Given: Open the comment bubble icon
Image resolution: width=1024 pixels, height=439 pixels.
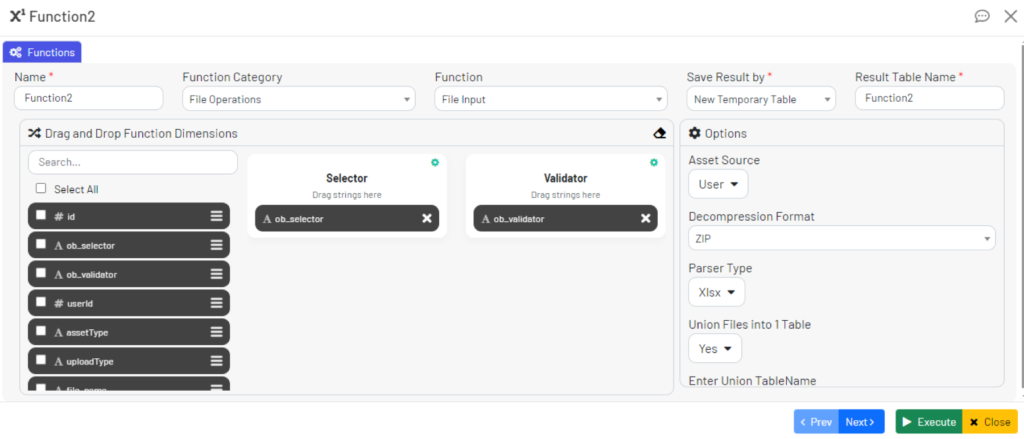Looking at the screenshot, I should [982, 16].
